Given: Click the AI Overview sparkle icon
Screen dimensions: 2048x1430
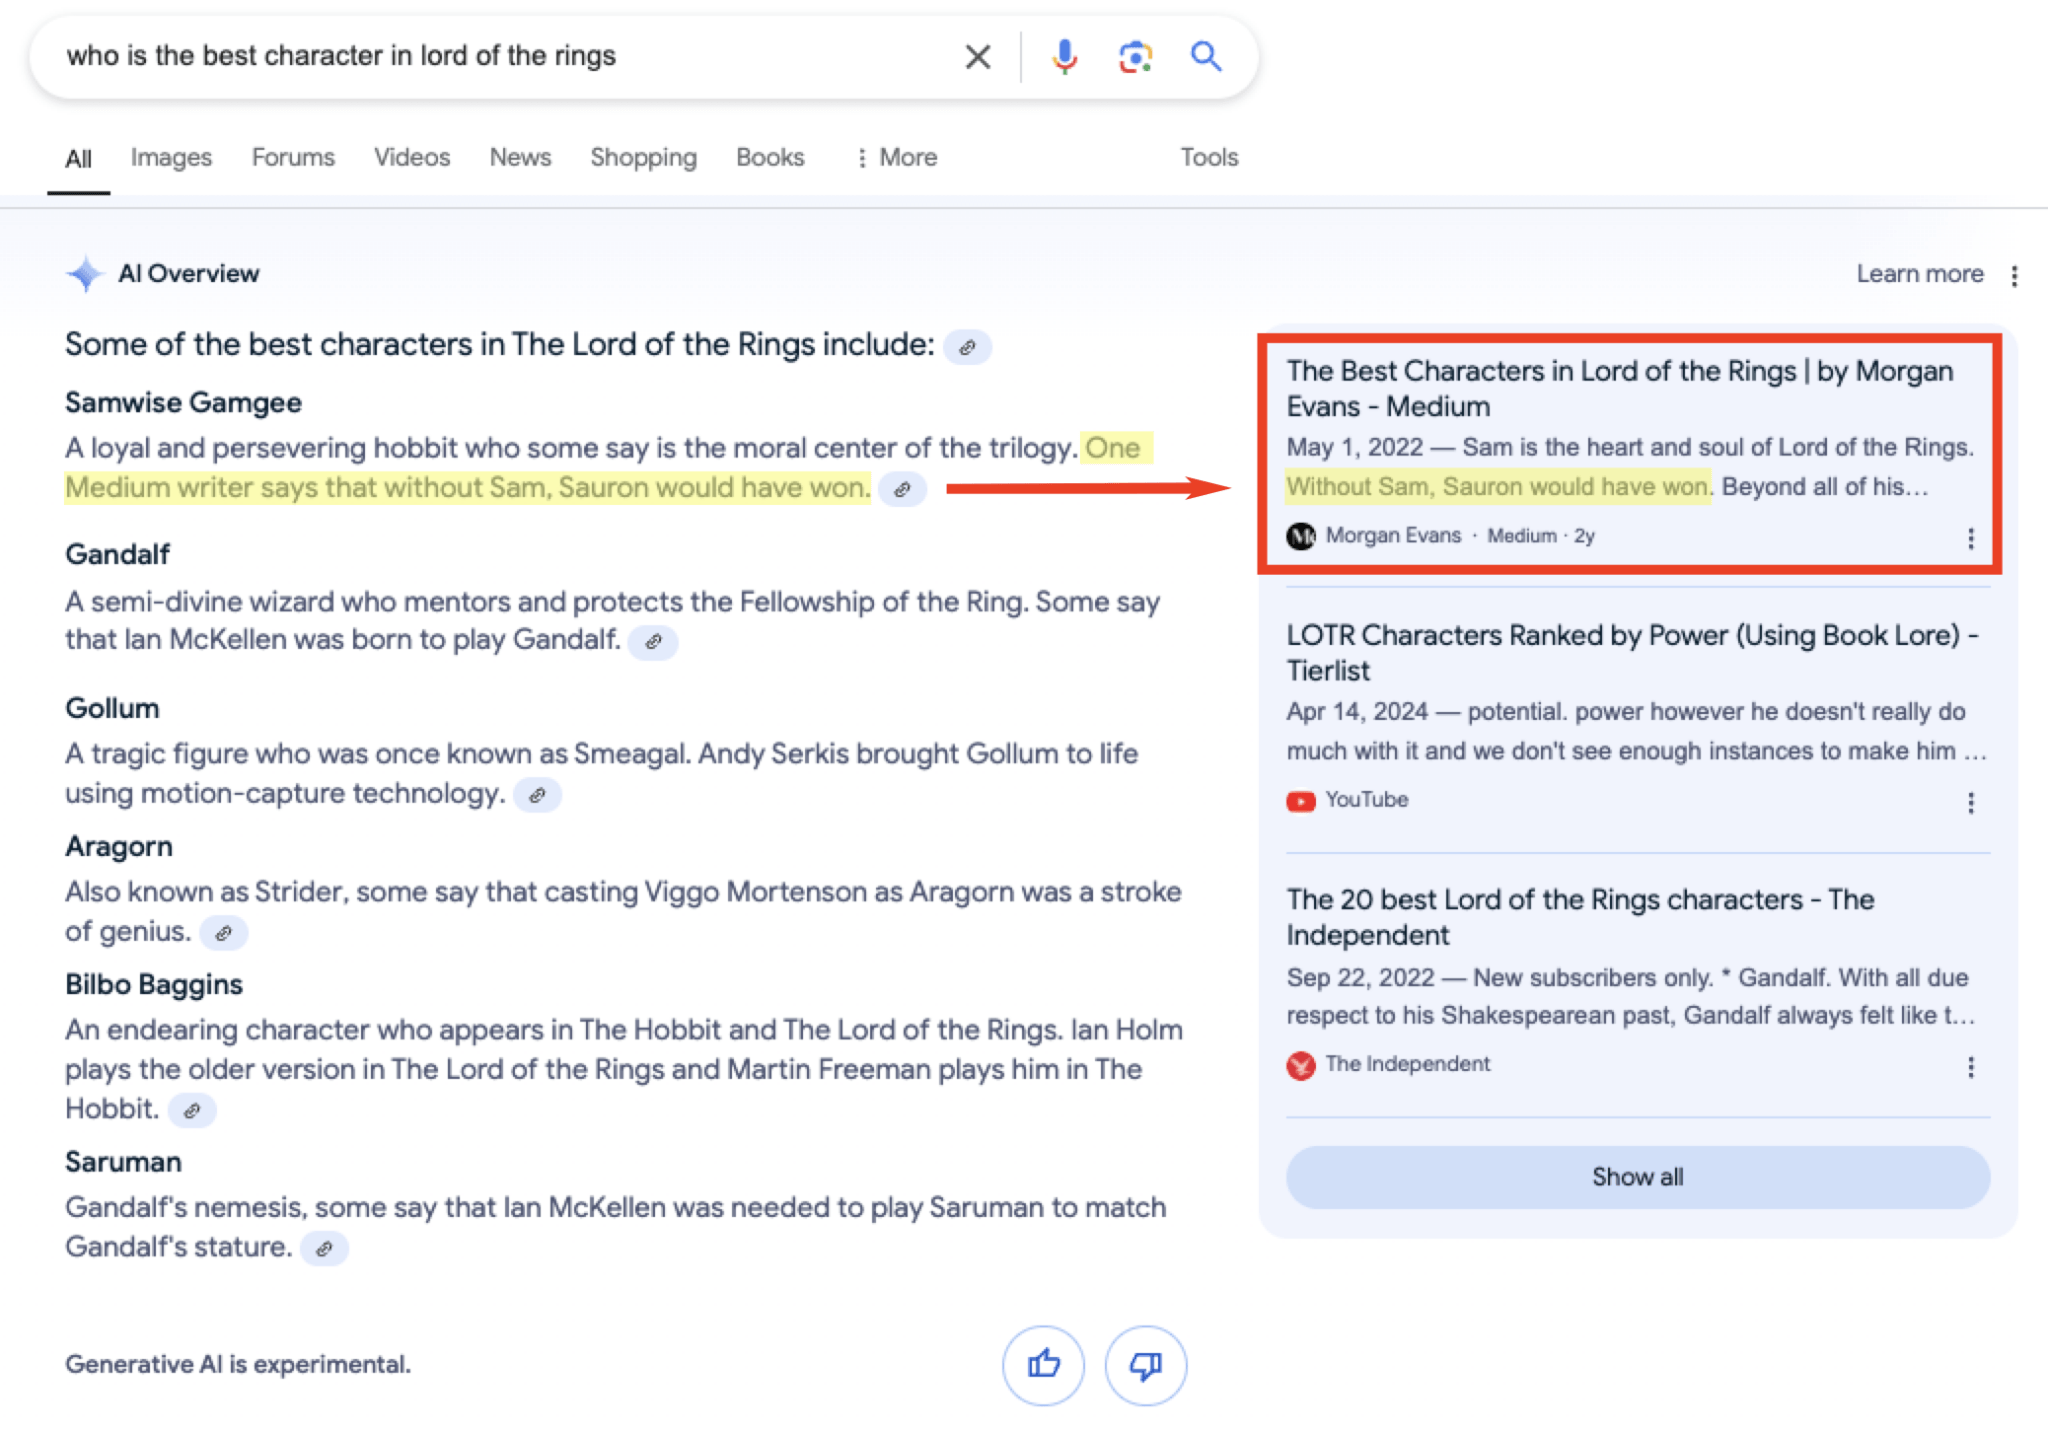Looking at the screenshot, I should tap(85, 274).
